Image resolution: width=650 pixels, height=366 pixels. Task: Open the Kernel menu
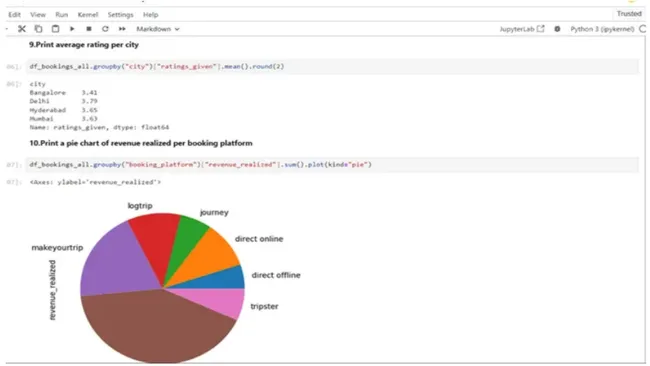click(x=88, y=15)
